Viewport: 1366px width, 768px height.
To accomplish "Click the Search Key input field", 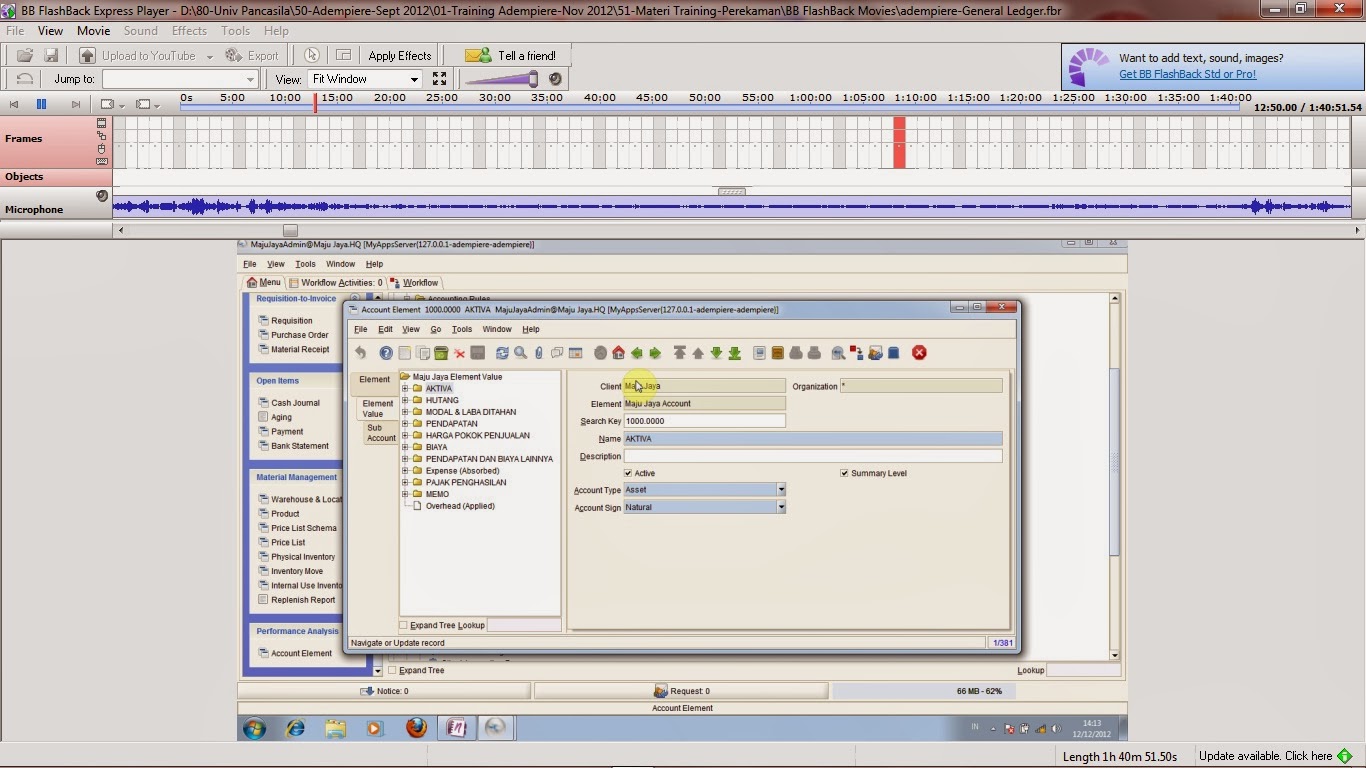I will coord(704,421).
